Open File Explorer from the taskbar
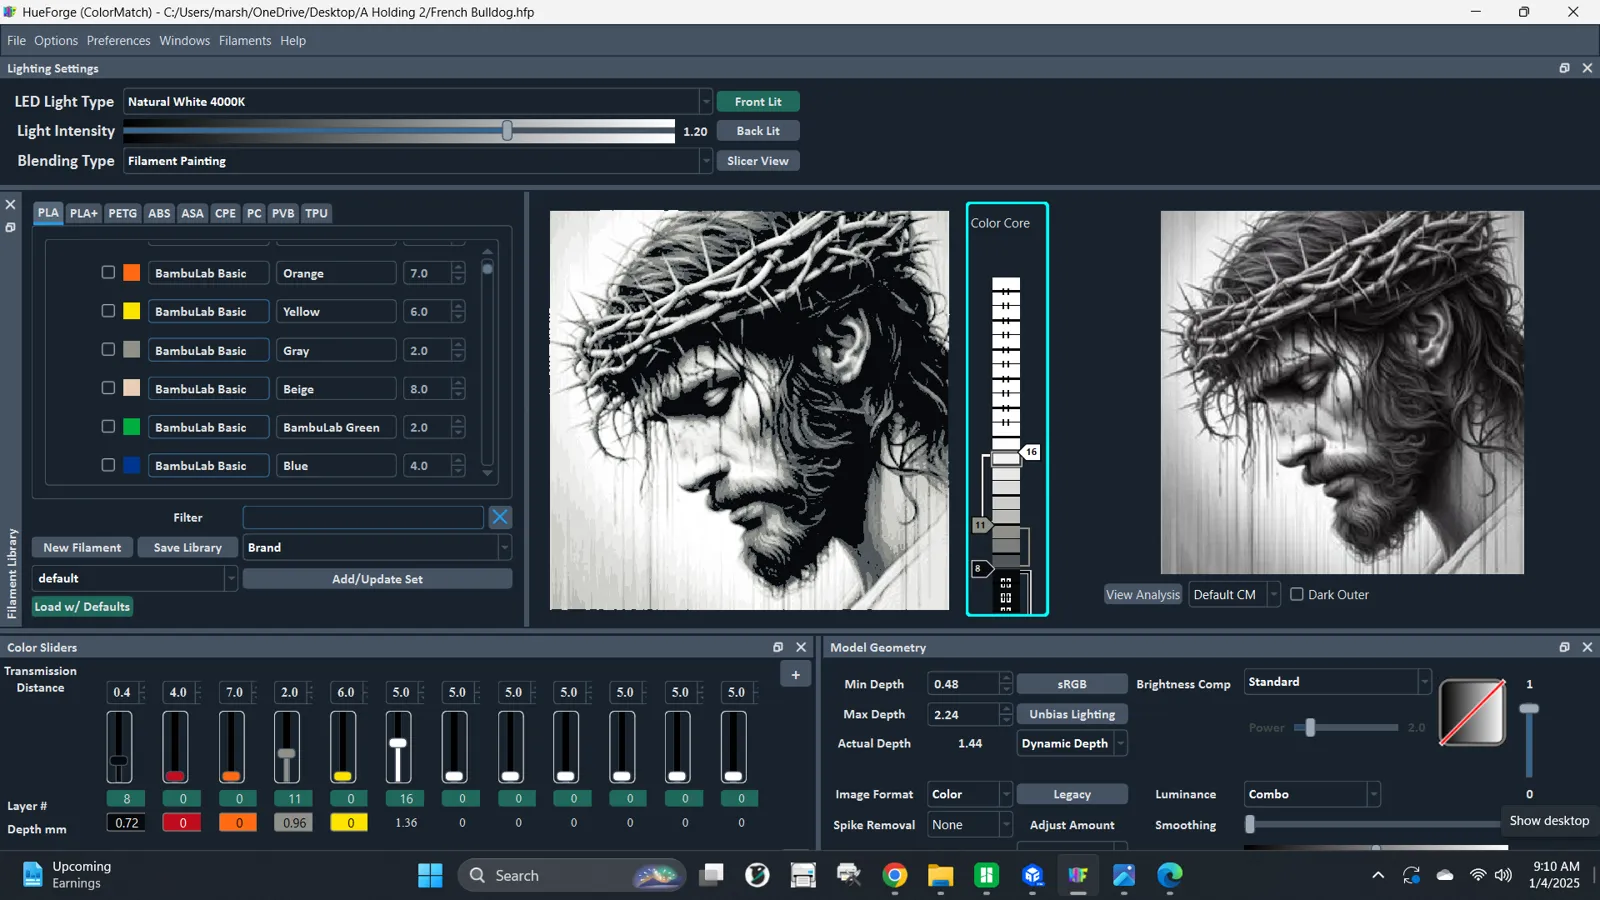1600x900 pixels. click(x=940, y=875)
